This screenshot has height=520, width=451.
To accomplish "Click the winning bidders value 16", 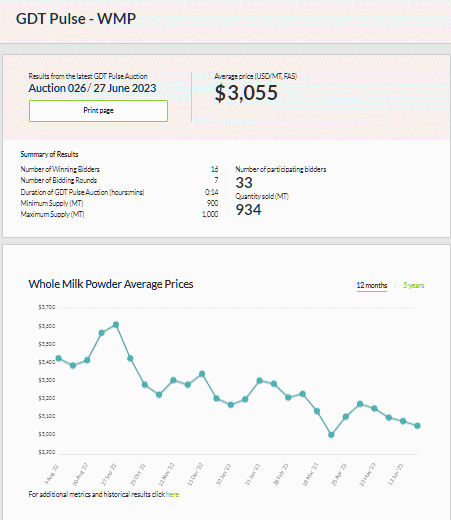I will [215, 169].
